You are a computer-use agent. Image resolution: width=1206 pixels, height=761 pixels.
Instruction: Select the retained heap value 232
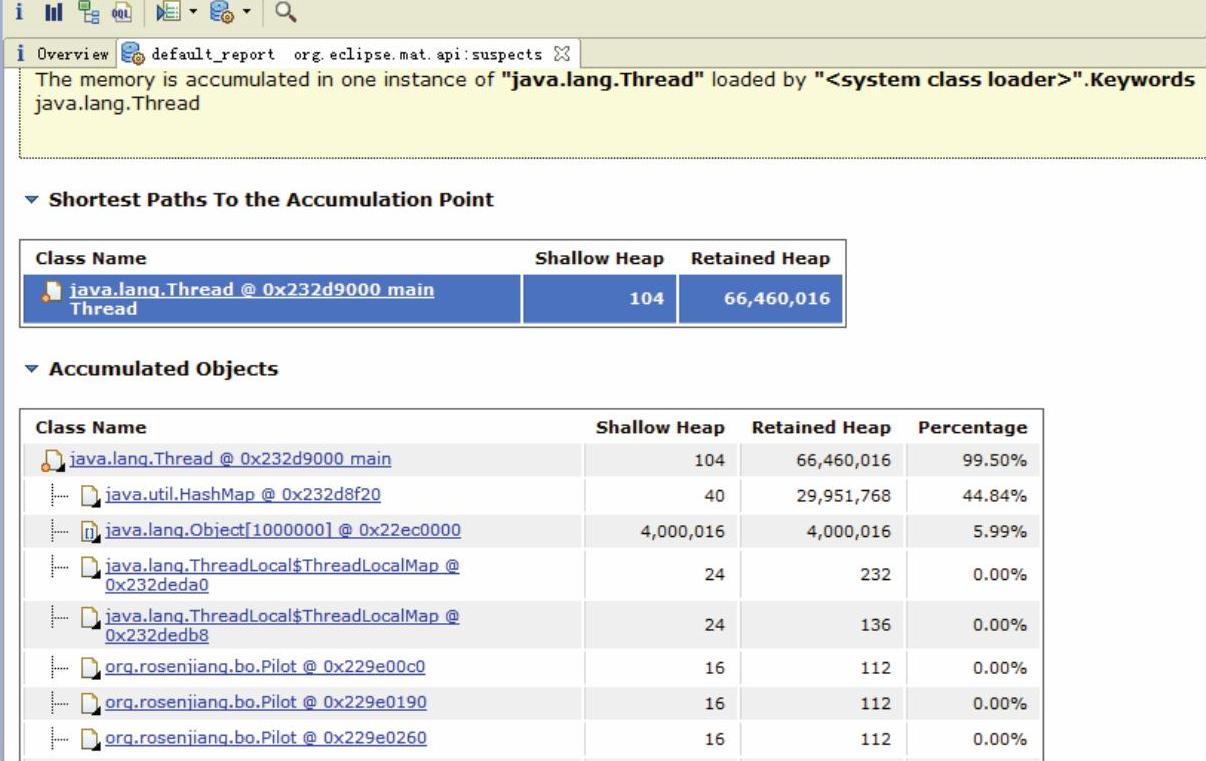[x=874, y=575]
